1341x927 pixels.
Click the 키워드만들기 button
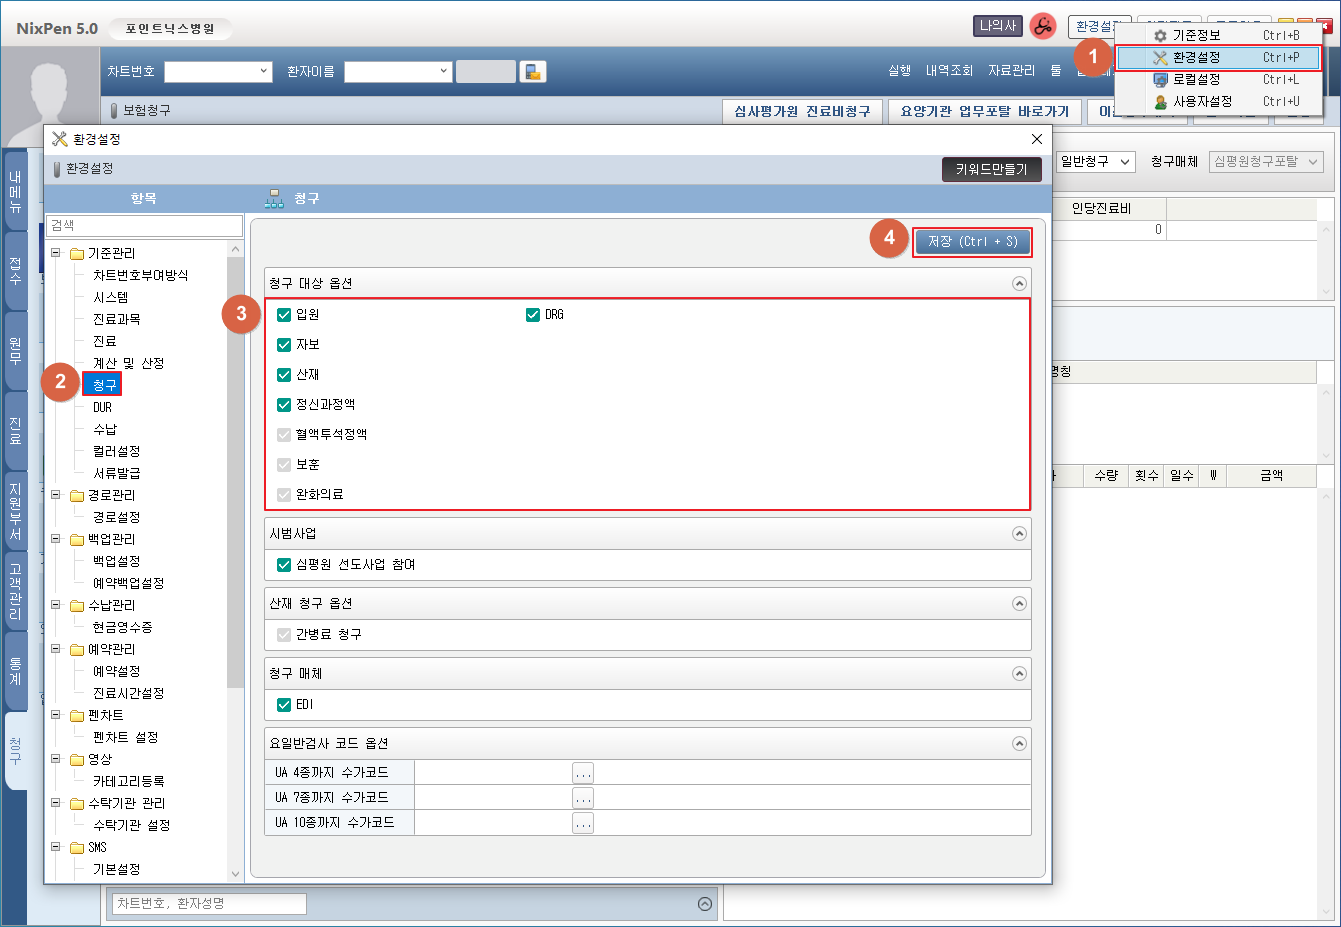point(991,170)
